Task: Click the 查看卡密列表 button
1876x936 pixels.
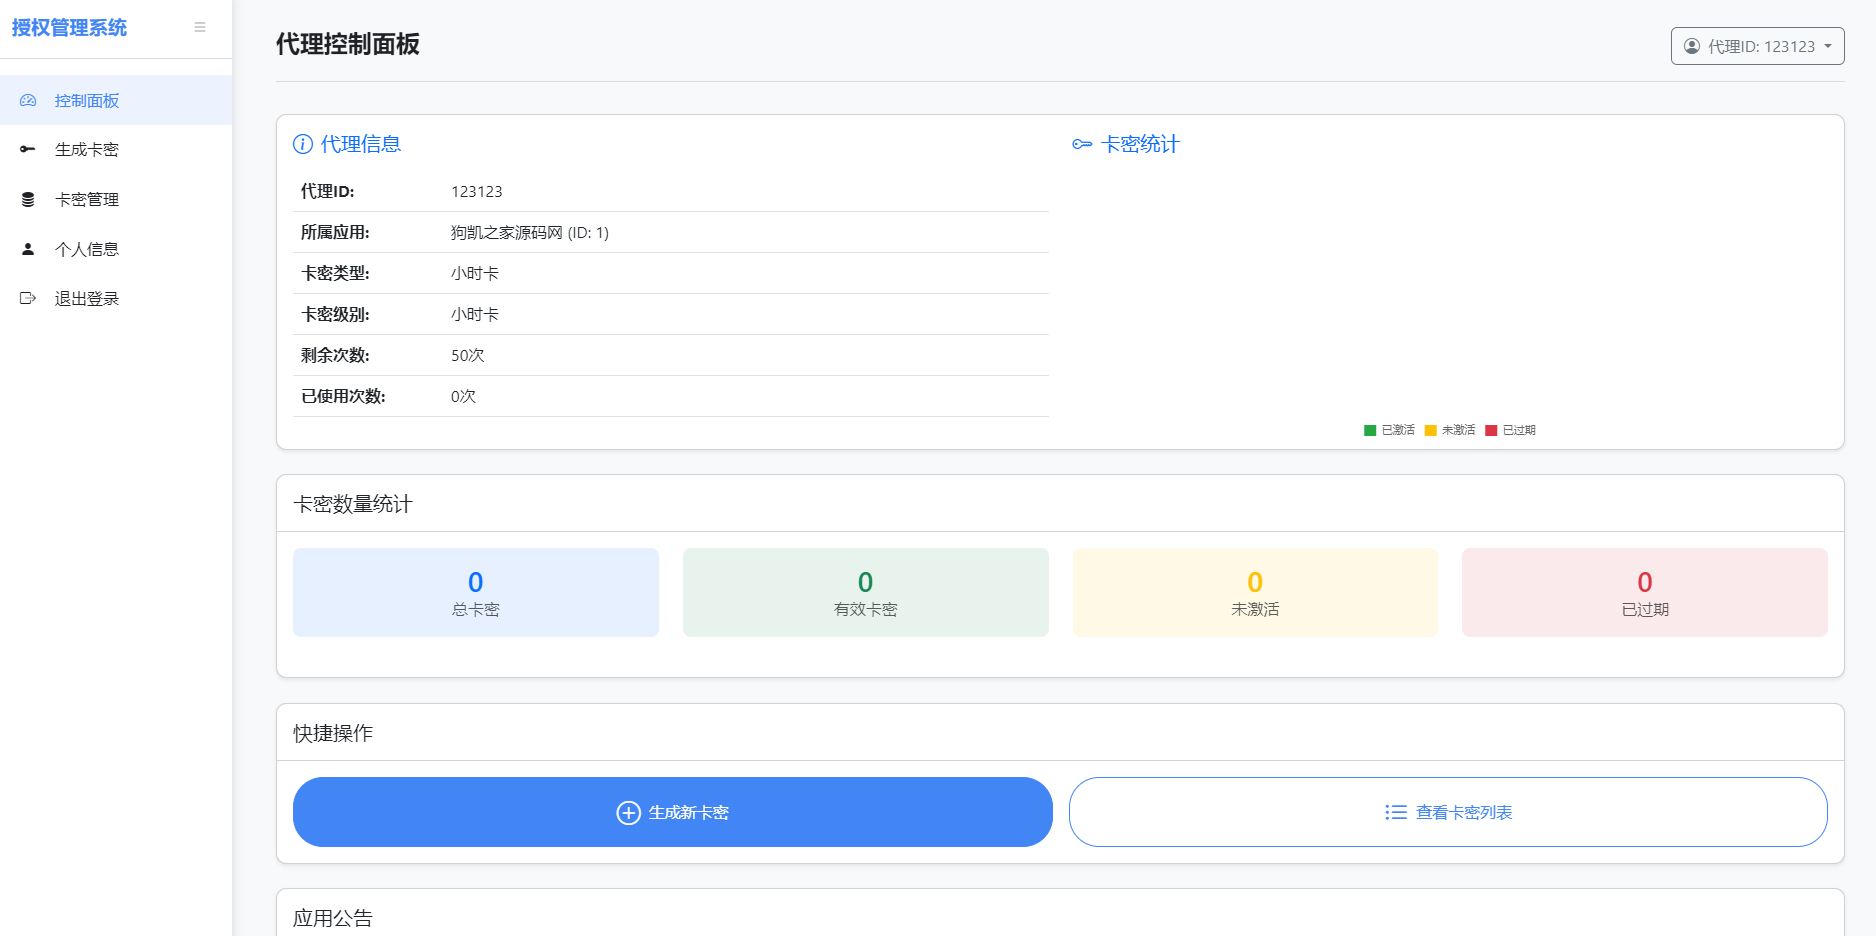Action: 1448,812
